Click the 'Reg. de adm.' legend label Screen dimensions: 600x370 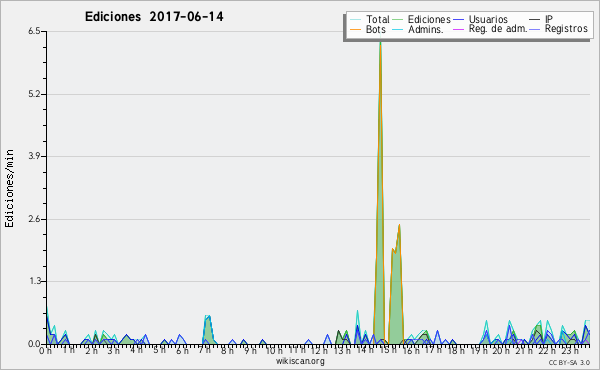pyautogui.click(x=498, y=29)
